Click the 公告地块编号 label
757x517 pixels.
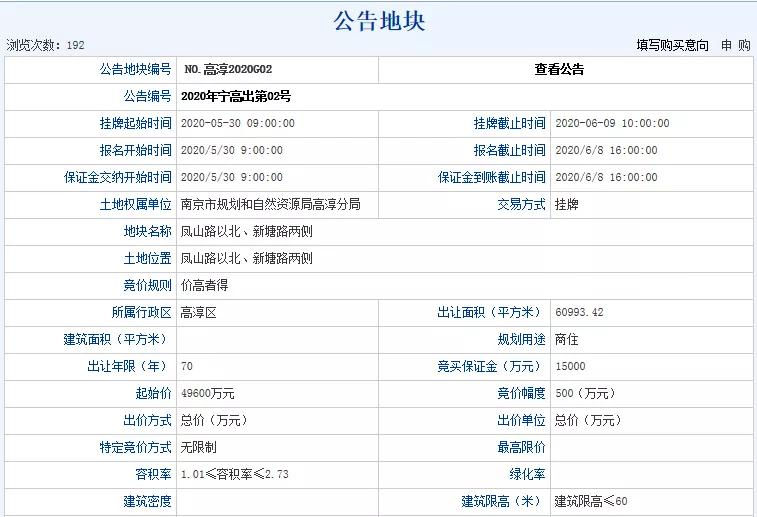136,70
